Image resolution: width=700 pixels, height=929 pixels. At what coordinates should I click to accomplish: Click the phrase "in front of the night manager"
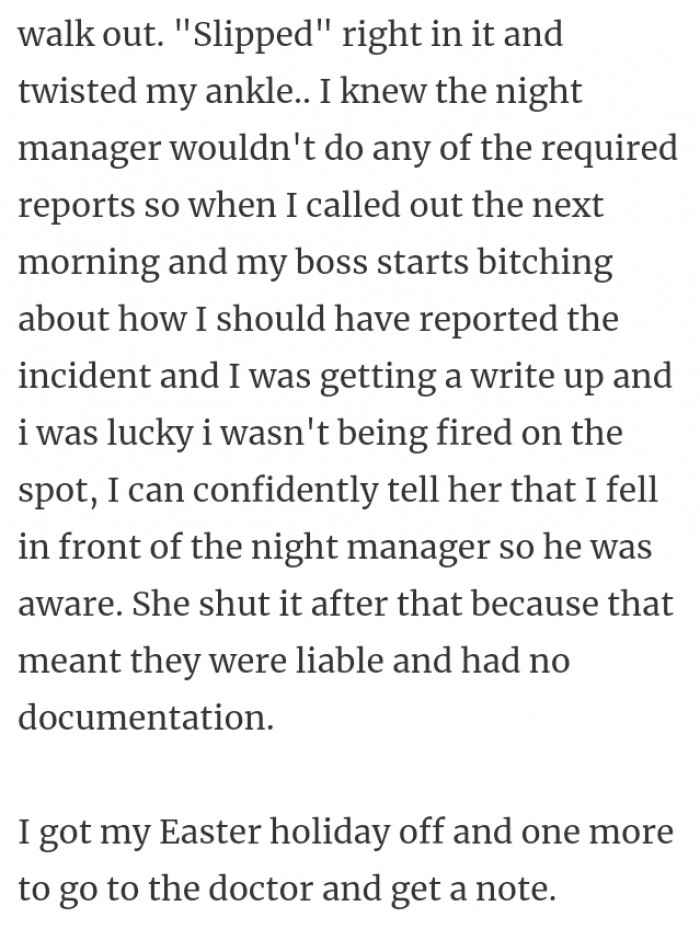click(254, 547)
